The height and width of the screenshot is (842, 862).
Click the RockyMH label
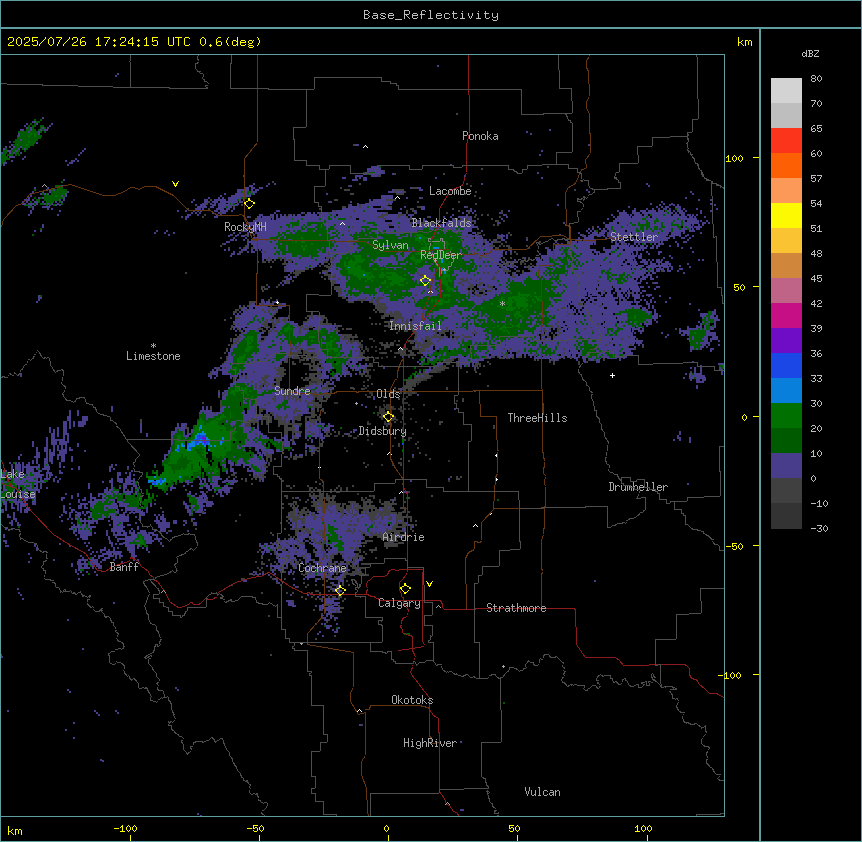[x=245, y=226]
